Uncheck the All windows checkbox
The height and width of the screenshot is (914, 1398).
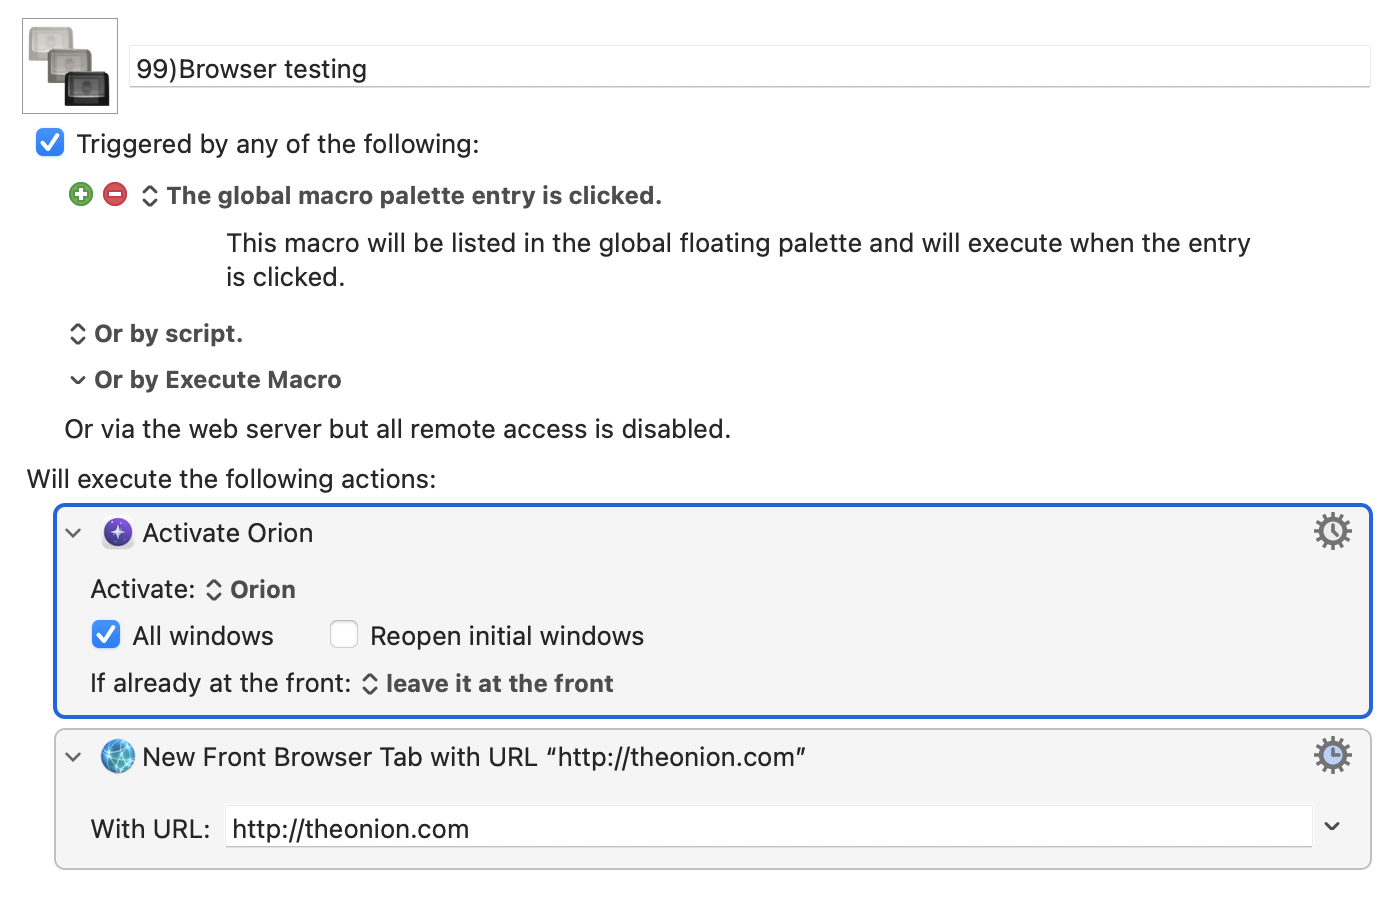(106, 635)
